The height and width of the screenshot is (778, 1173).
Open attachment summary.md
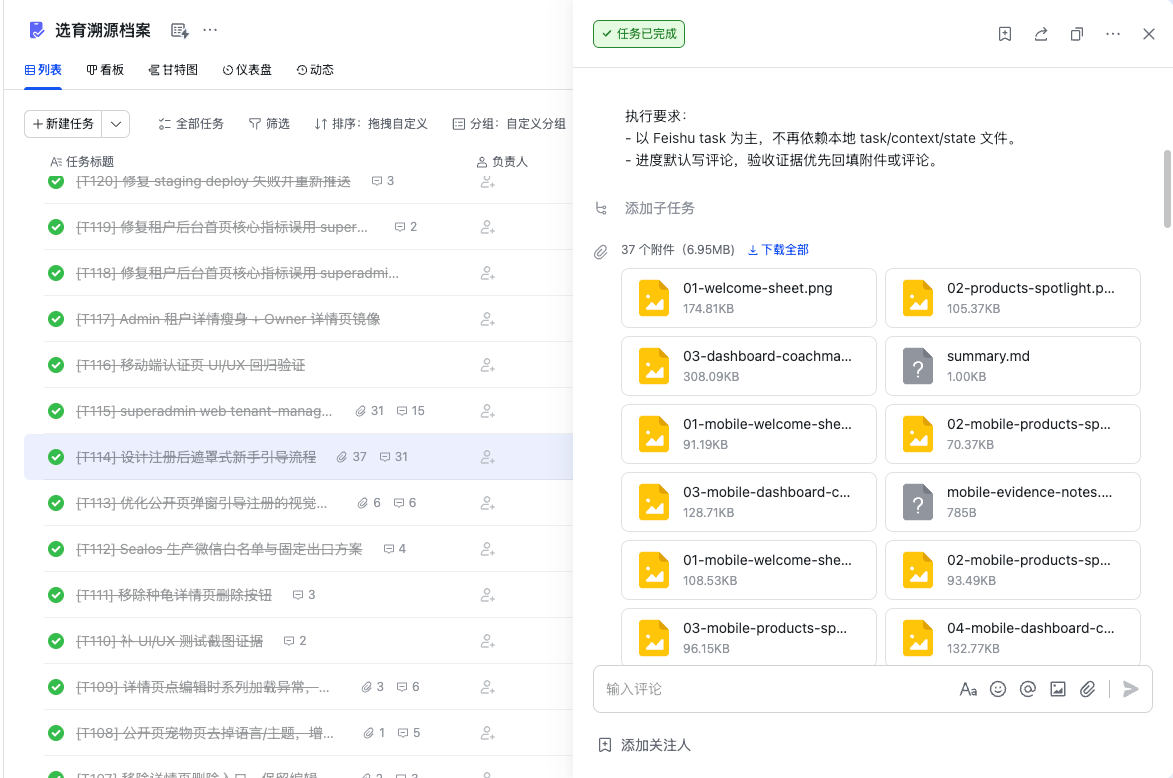pos(1013,366)
